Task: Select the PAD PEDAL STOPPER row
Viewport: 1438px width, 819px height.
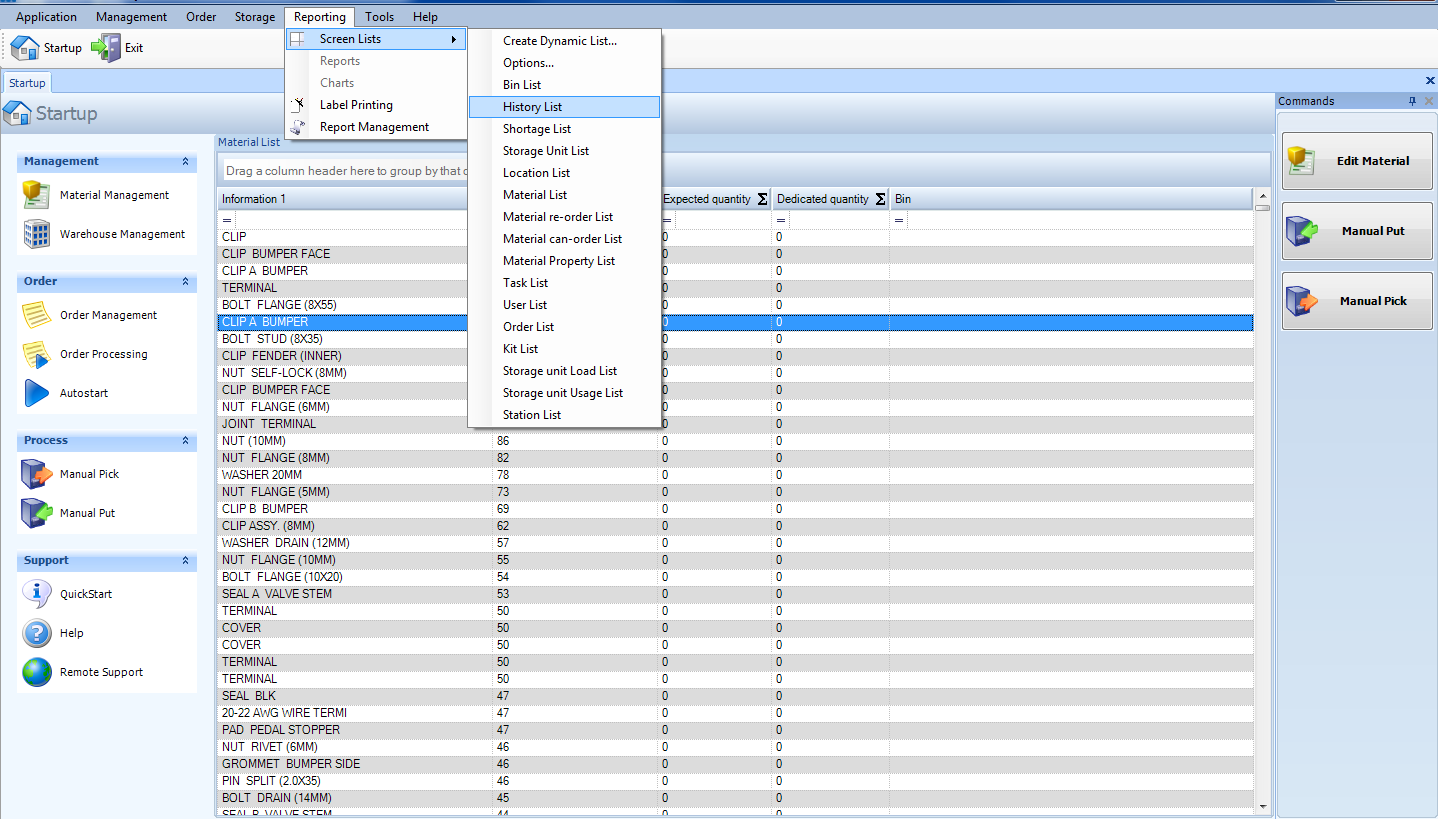Action: pyautogui.click(x=735, y=730)
